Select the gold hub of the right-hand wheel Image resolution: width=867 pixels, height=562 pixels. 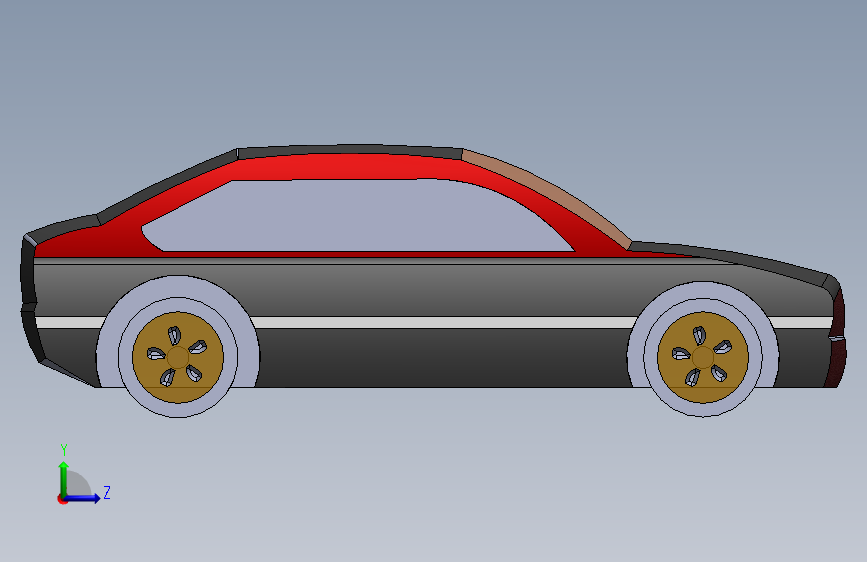pyautogui.click(x=703, y=357)
